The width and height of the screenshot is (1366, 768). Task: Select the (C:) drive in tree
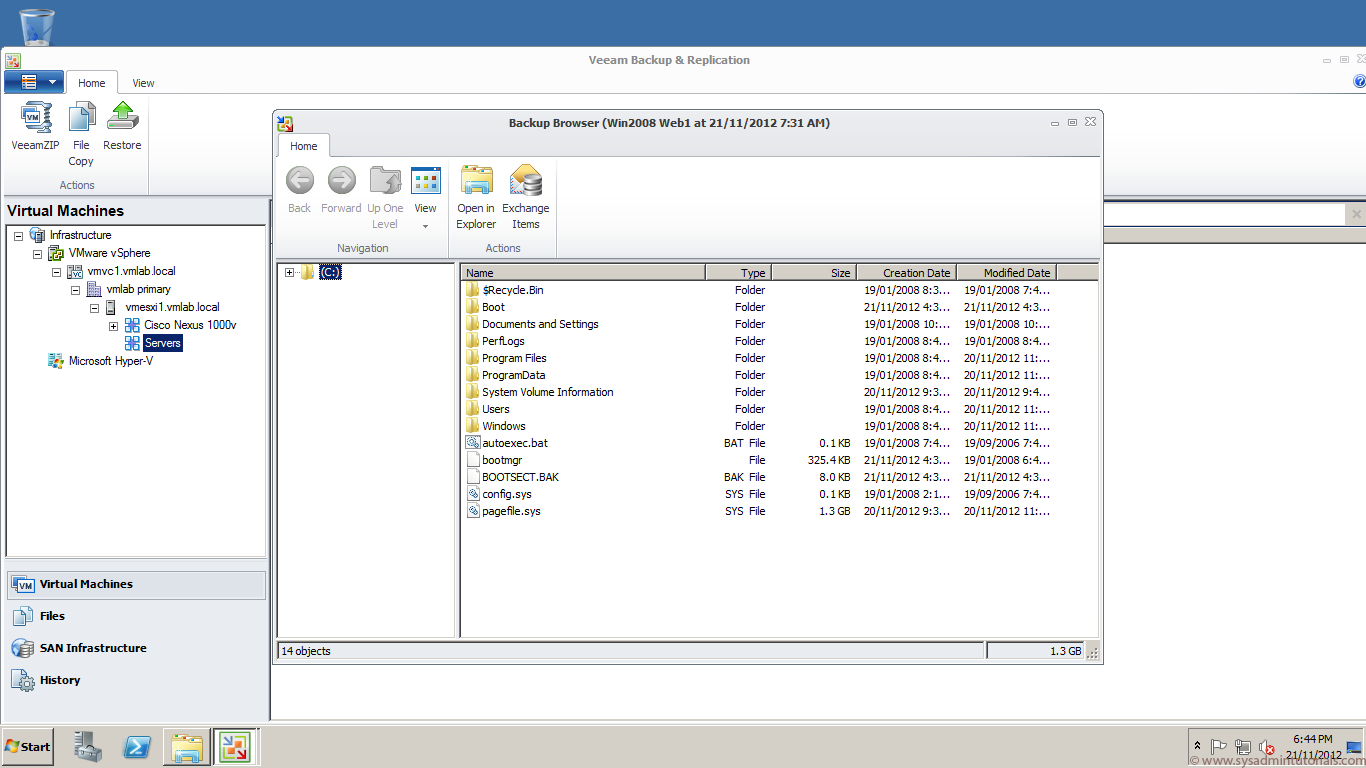click(x=330, y=272)
